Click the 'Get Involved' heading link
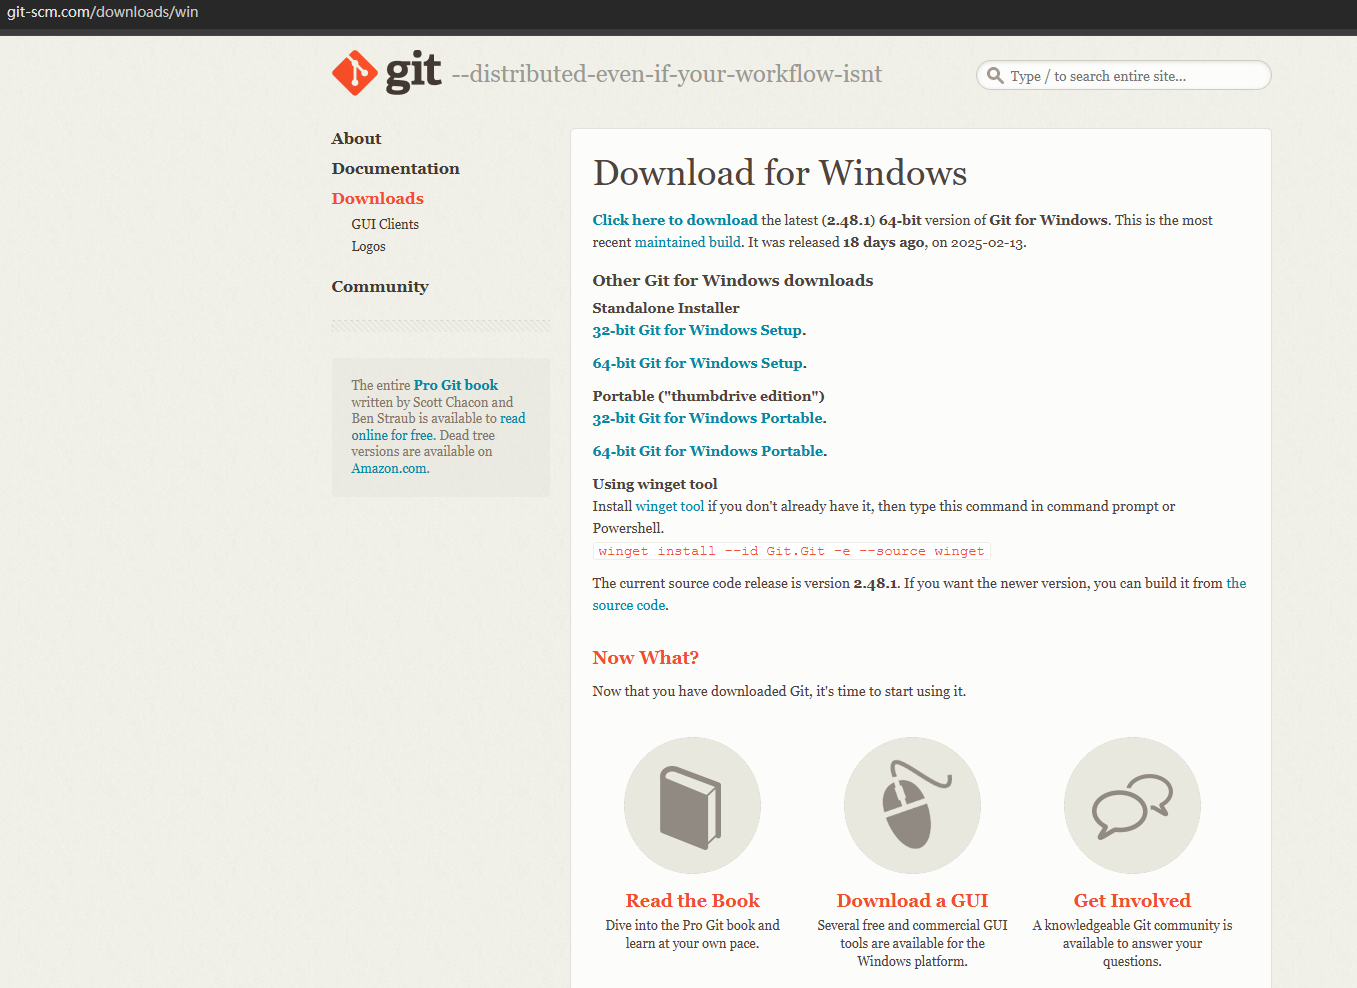Screen dimensions: 1357x988 (x=1132, y=900)
